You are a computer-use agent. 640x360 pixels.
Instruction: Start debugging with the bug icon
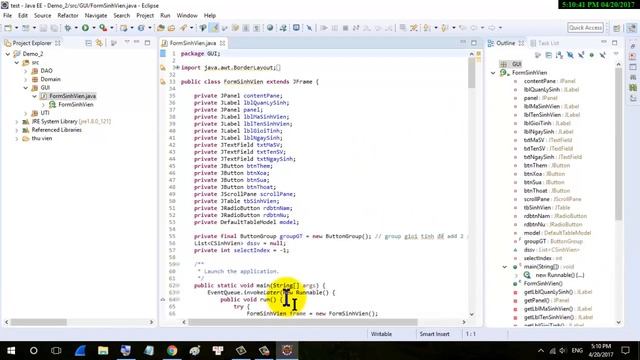(x=68, y=28)
